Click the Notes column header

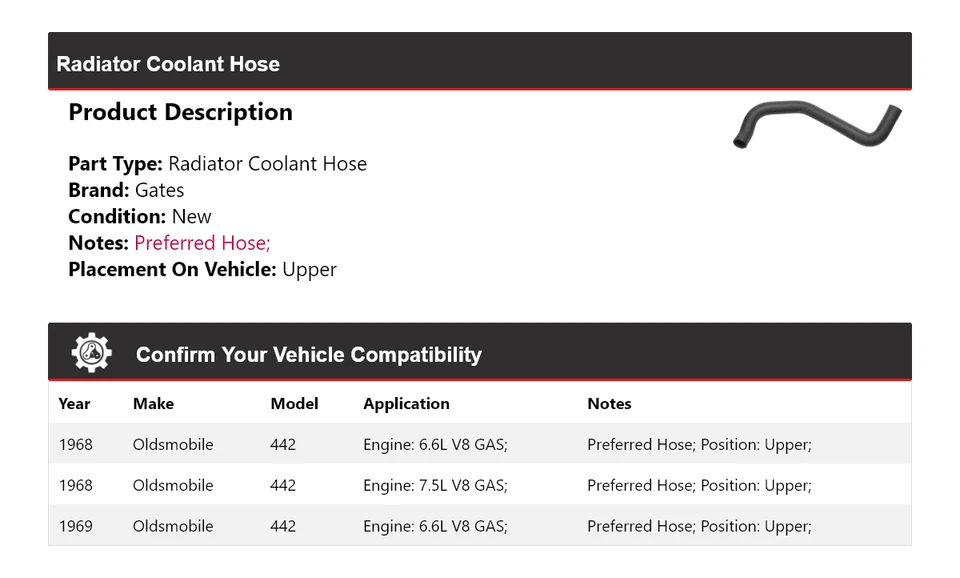[x=609, y=404]
